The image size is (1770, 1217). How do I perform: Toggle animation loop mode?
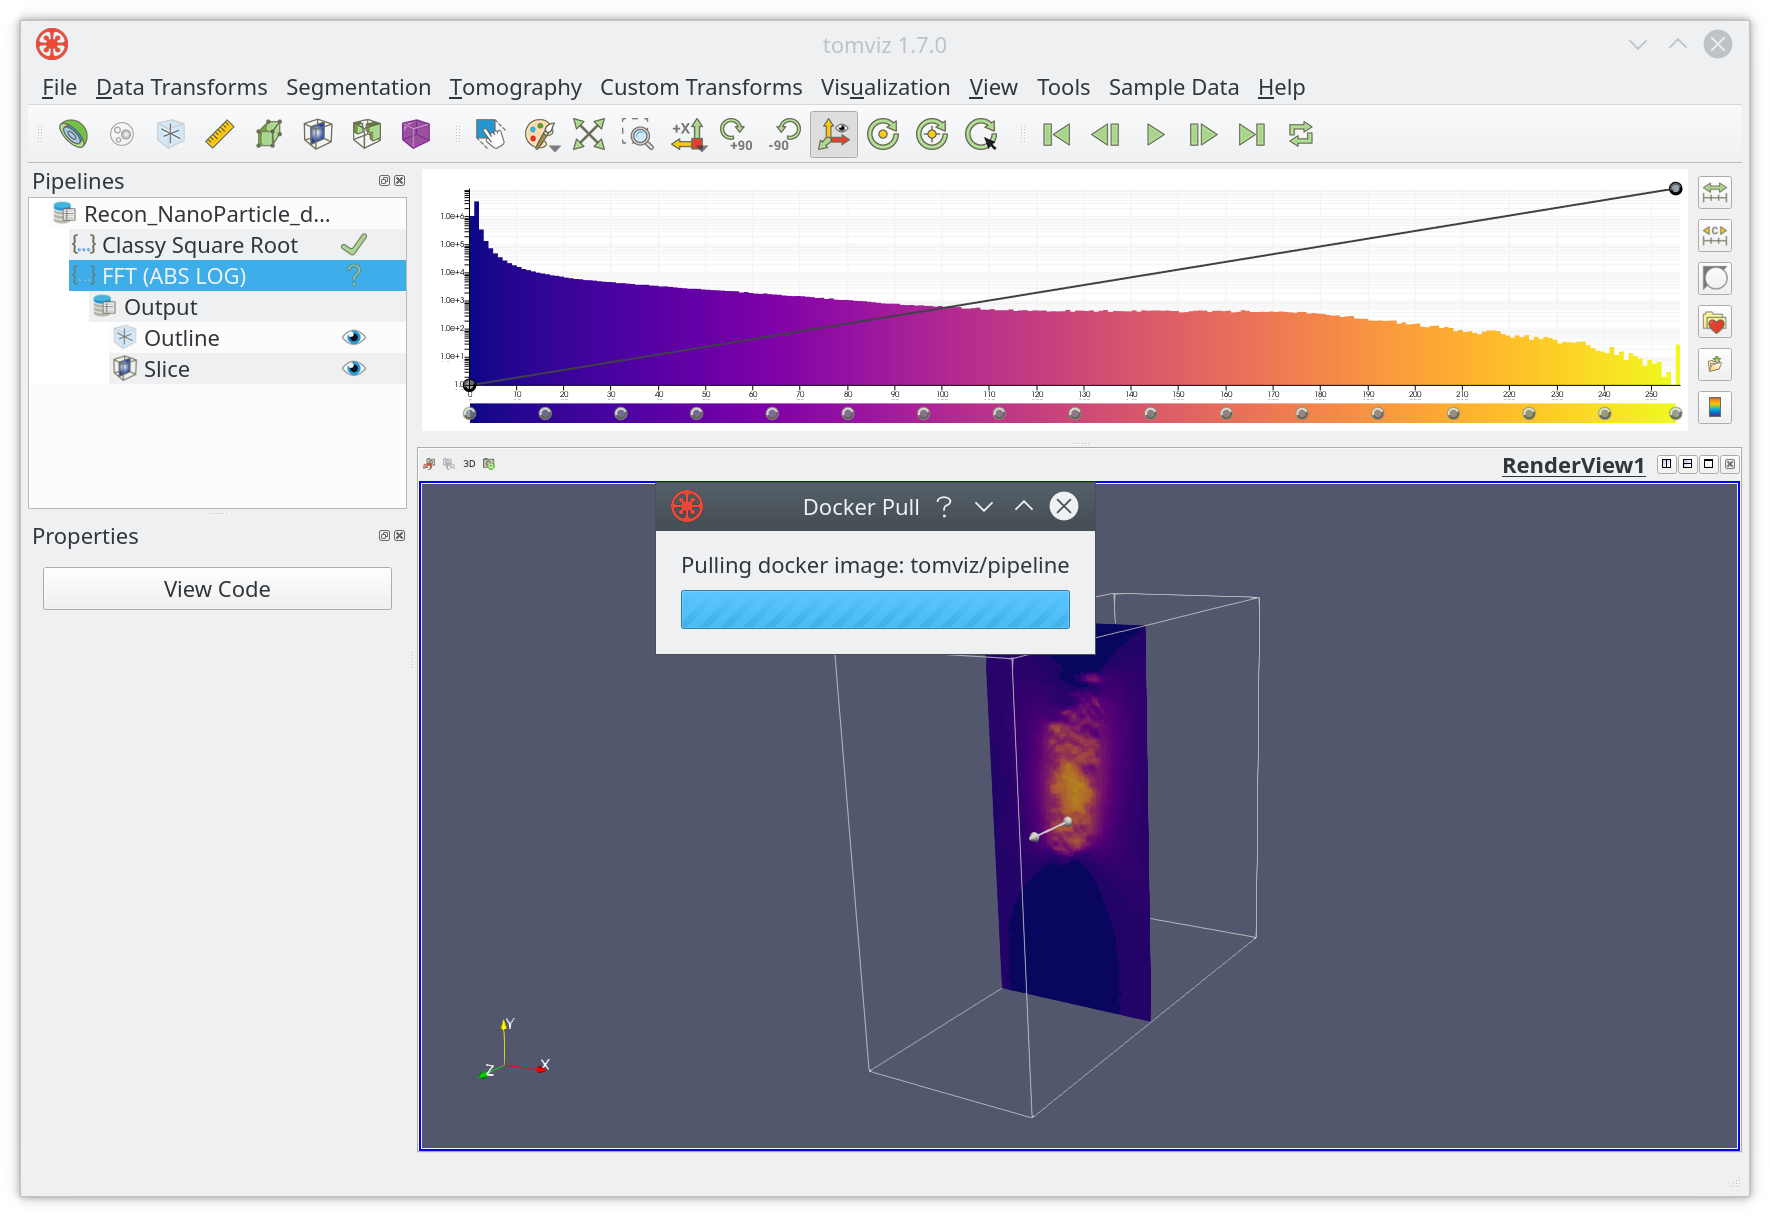(1301, 134)
